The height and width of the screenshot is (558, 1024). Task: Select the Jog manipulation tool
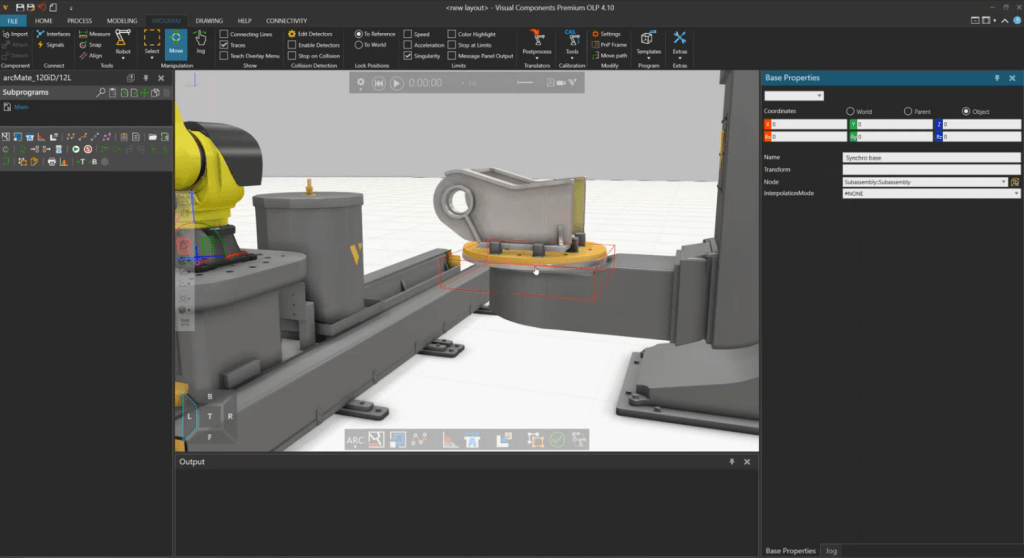201,41
